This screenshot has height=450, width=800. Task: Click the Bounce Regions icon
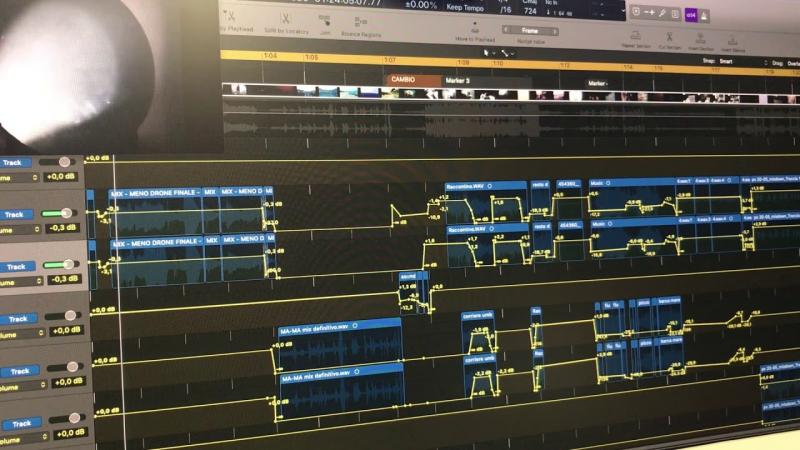coord(362,18)
